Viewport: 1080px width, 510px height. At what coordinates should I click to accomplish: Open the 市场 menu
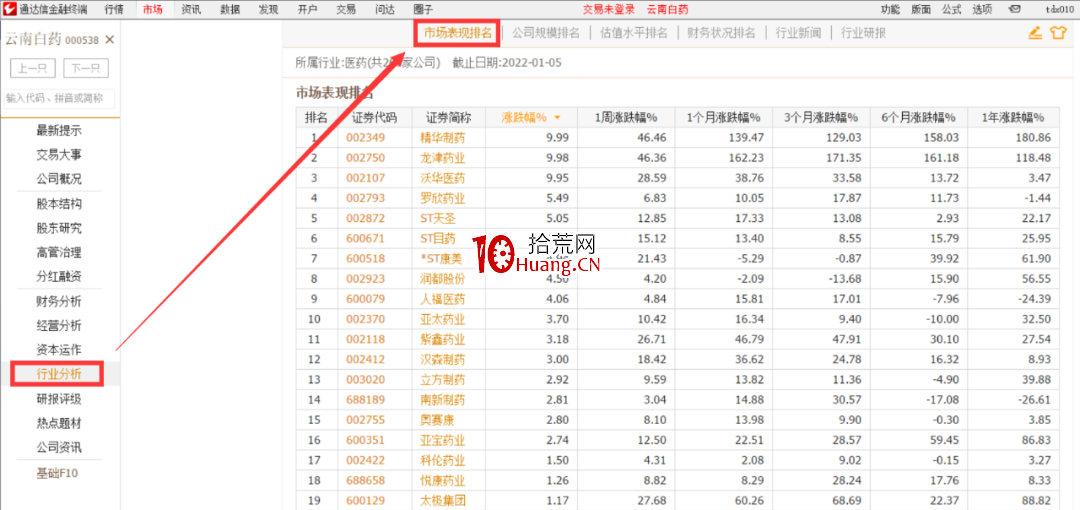(153, 9)
